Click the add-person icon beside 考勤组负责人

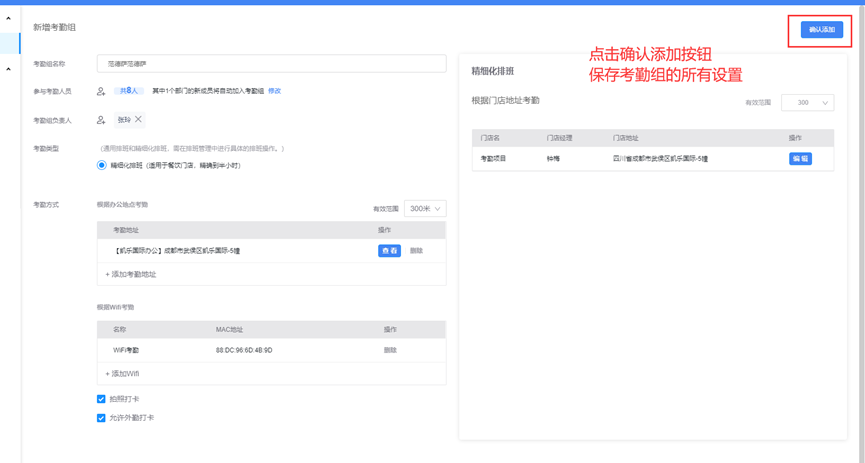pyautogui.click(x=101, y=120)
